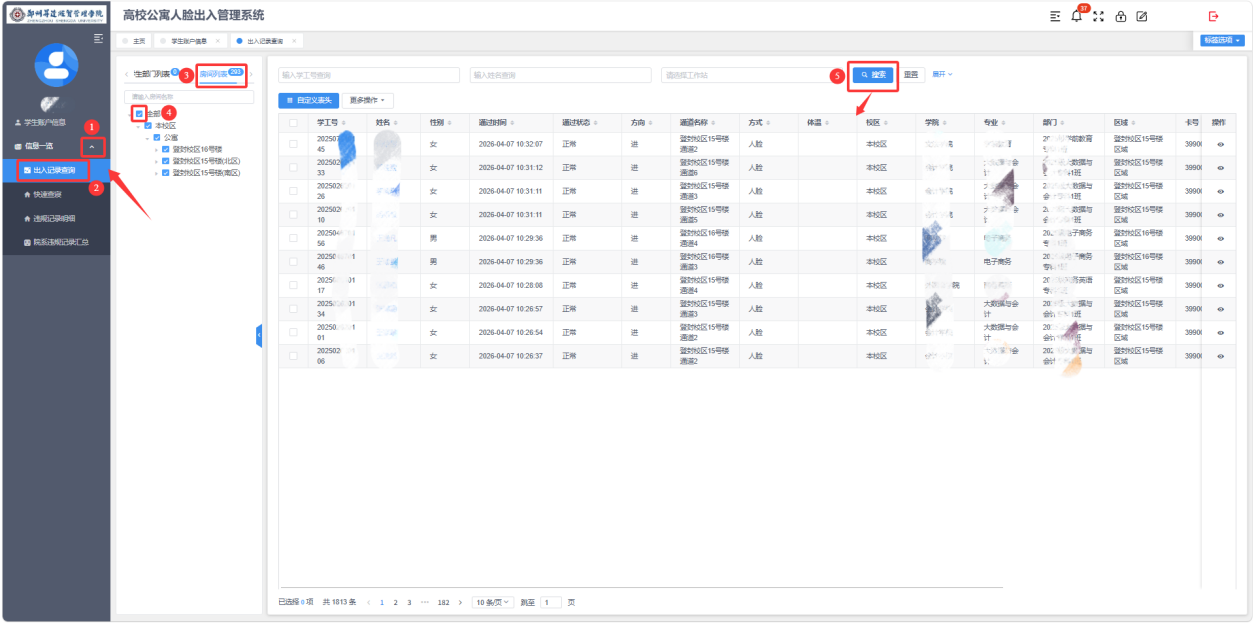
Task: Click the lock screen icon
Action: (1120, 16)
